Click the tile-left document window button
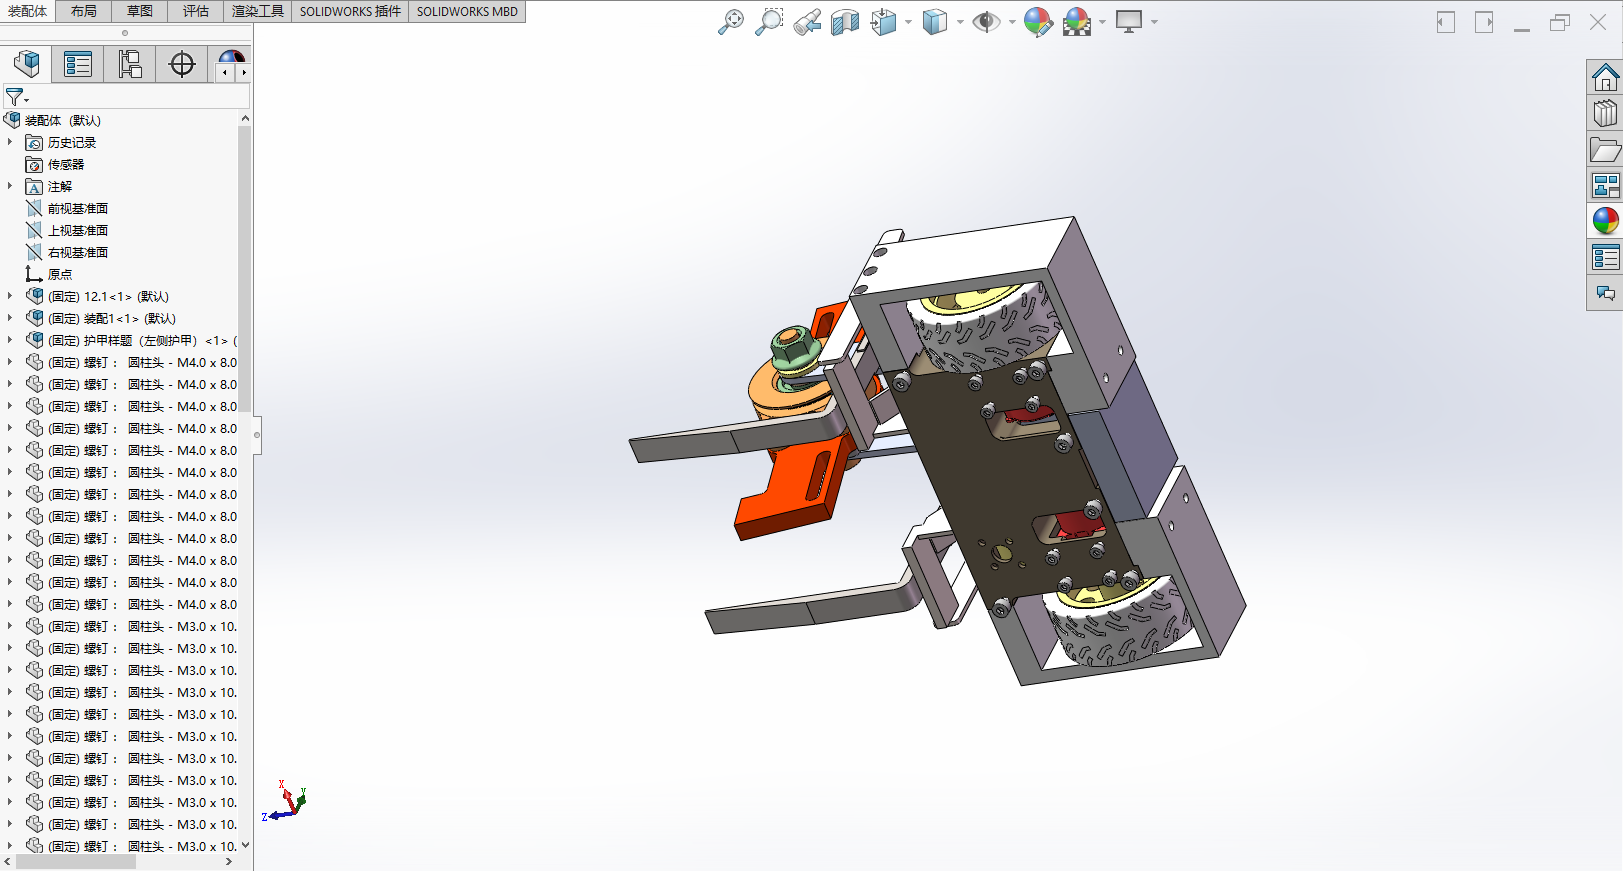 [1446, 22]
